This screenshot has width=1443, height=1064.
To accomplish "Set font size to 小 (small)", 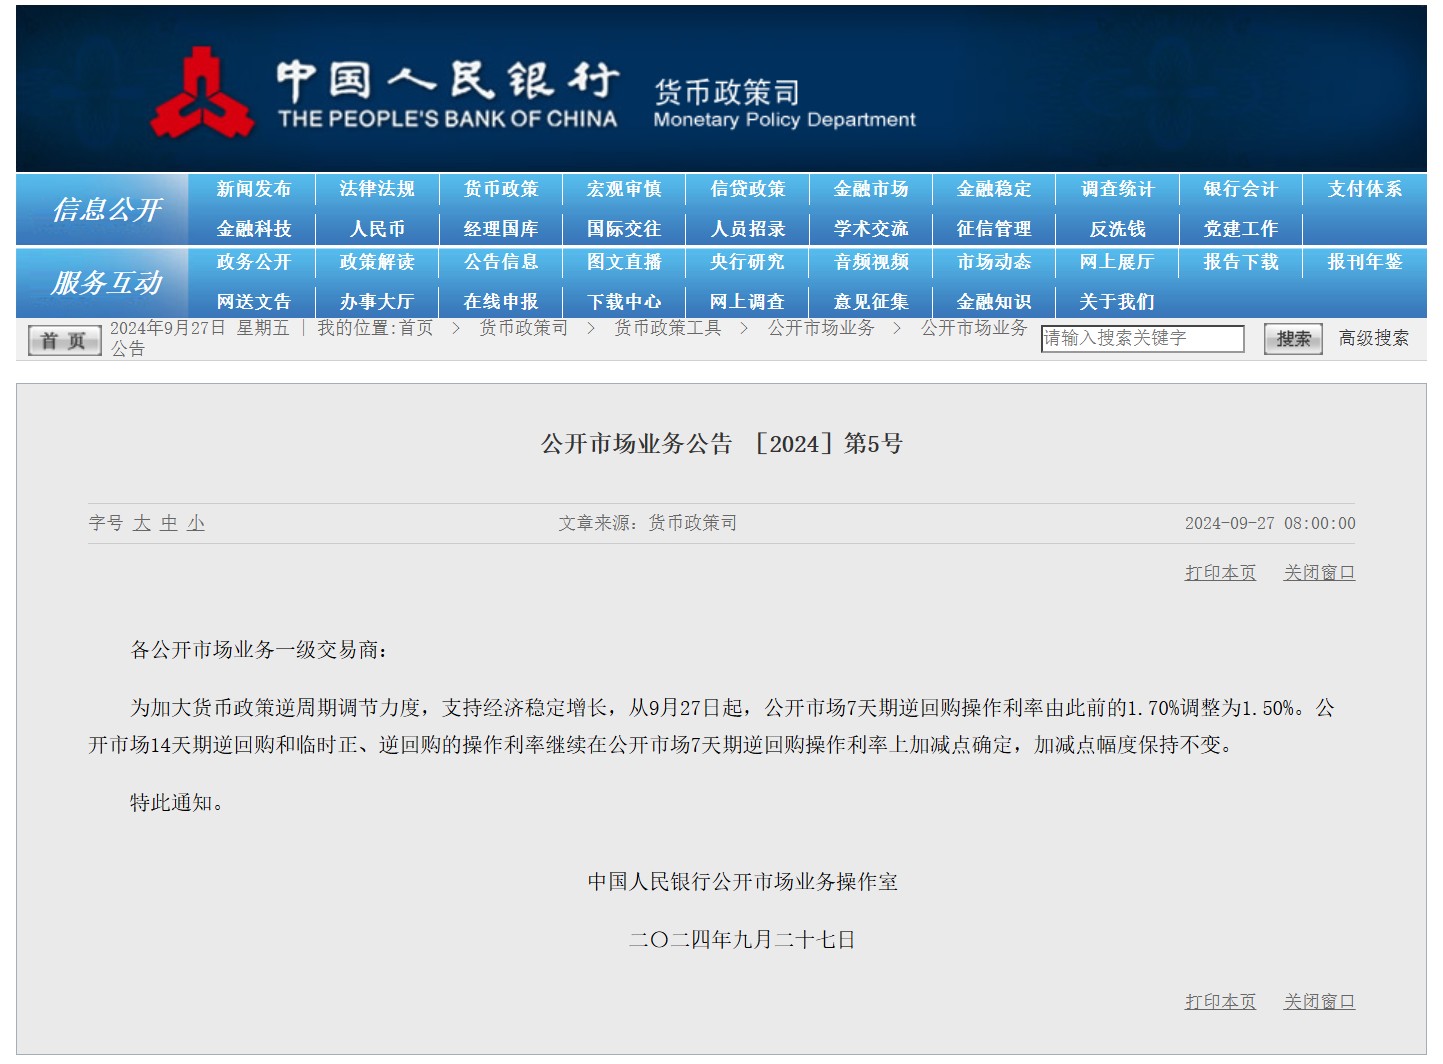I will coord(196,523).
